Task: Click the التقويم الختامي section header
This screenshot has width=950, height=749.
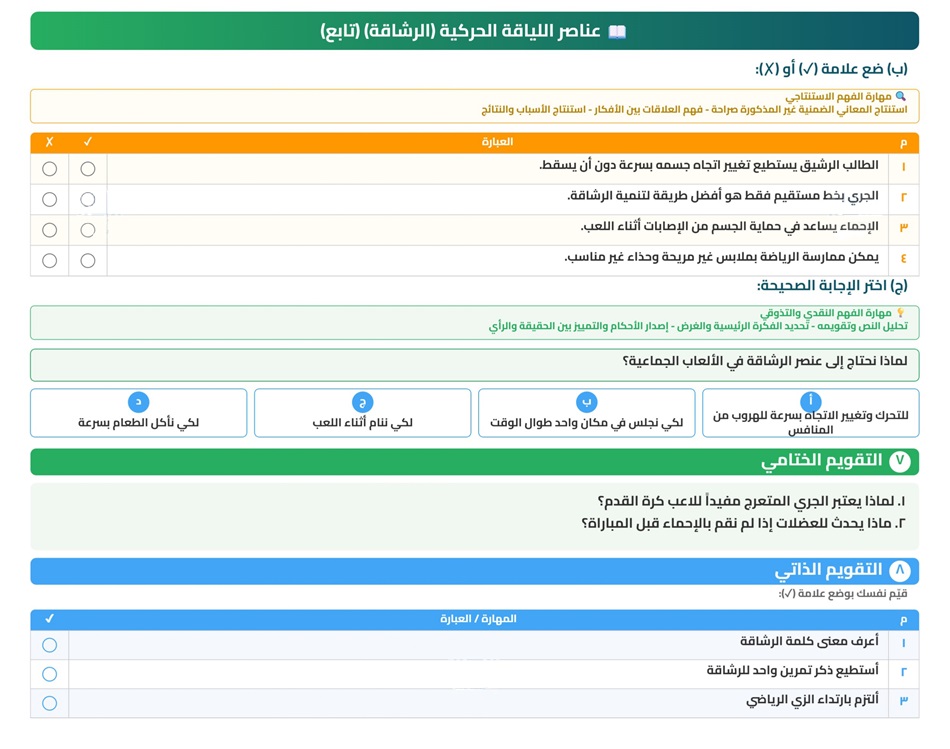Action: coord(474,462)
